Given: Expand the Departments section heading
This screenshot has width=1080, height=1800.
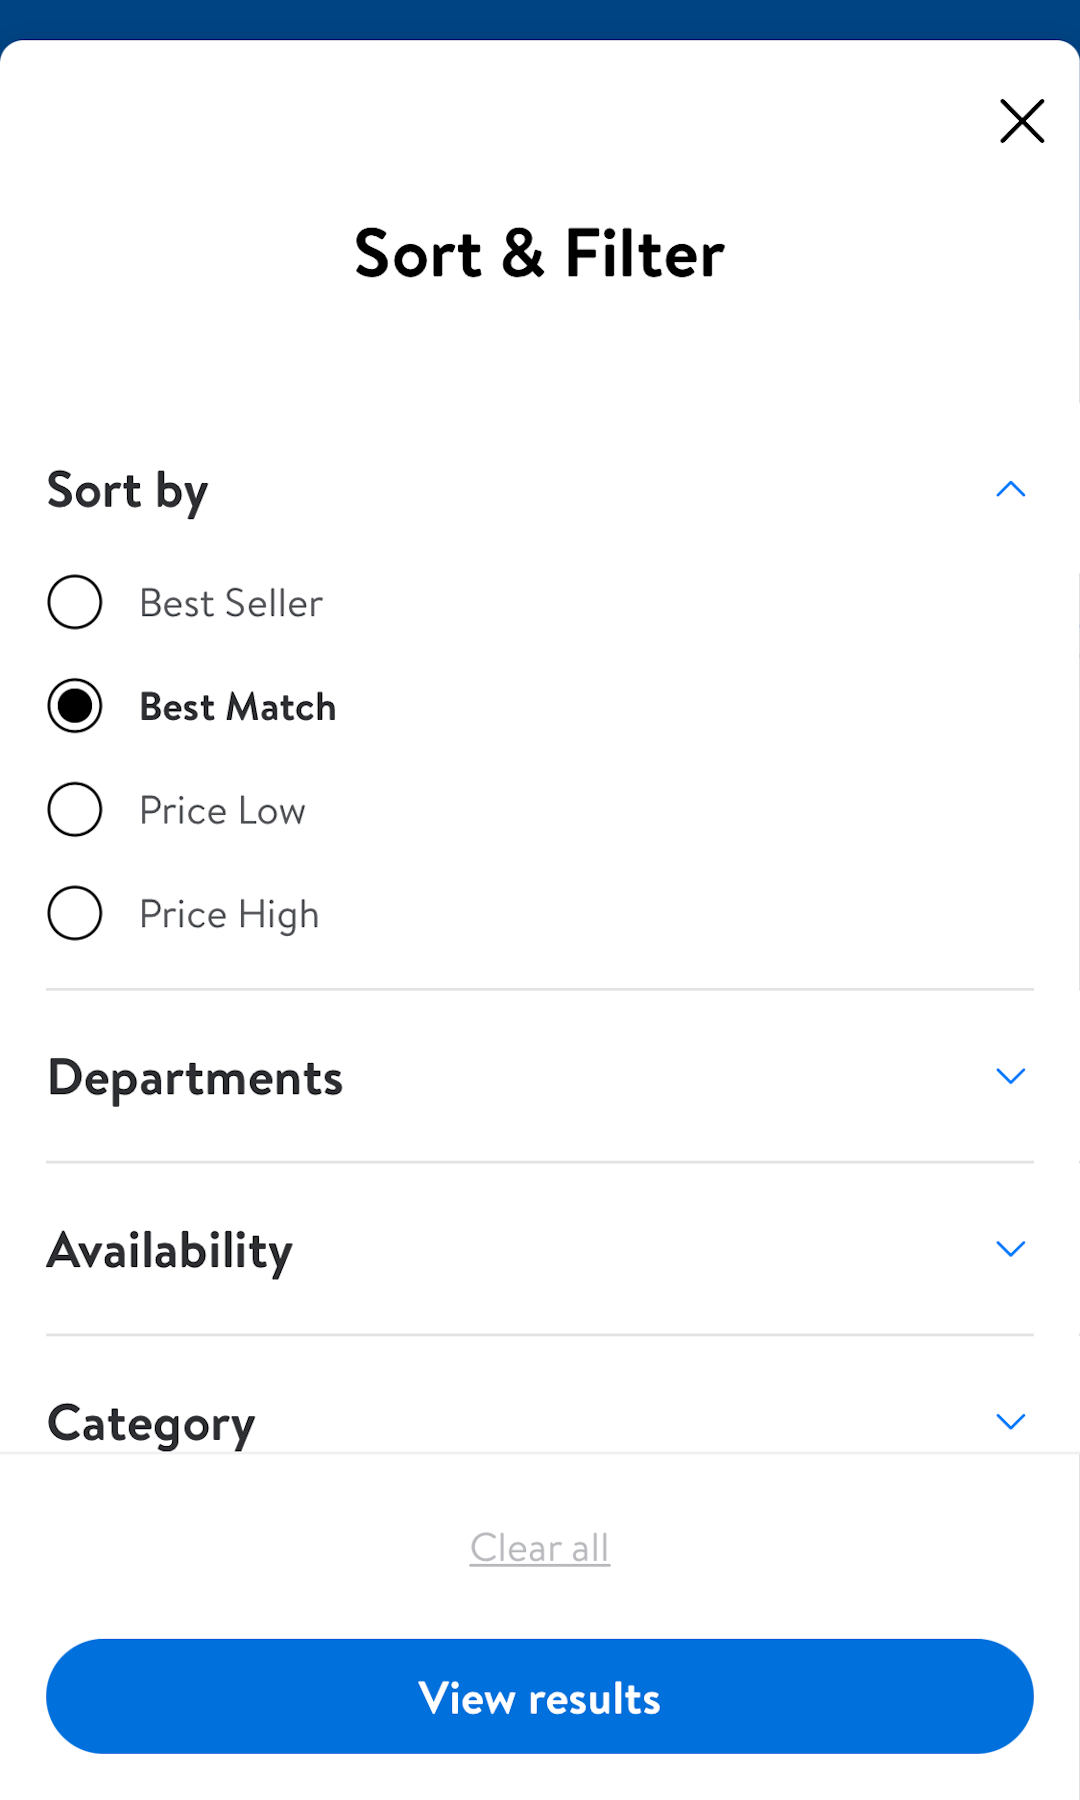Looking at the screenshot, I should point(195,1078).
